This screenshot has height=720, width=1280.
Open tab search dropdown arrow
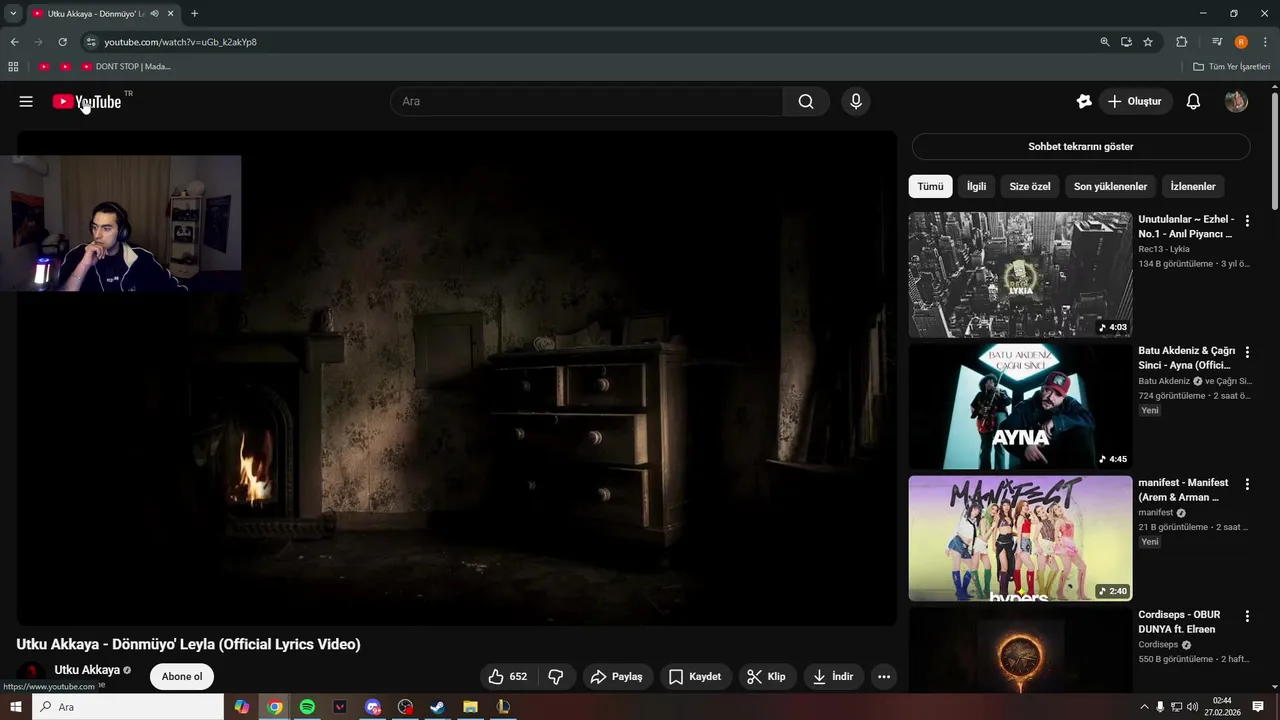[13, 13]
